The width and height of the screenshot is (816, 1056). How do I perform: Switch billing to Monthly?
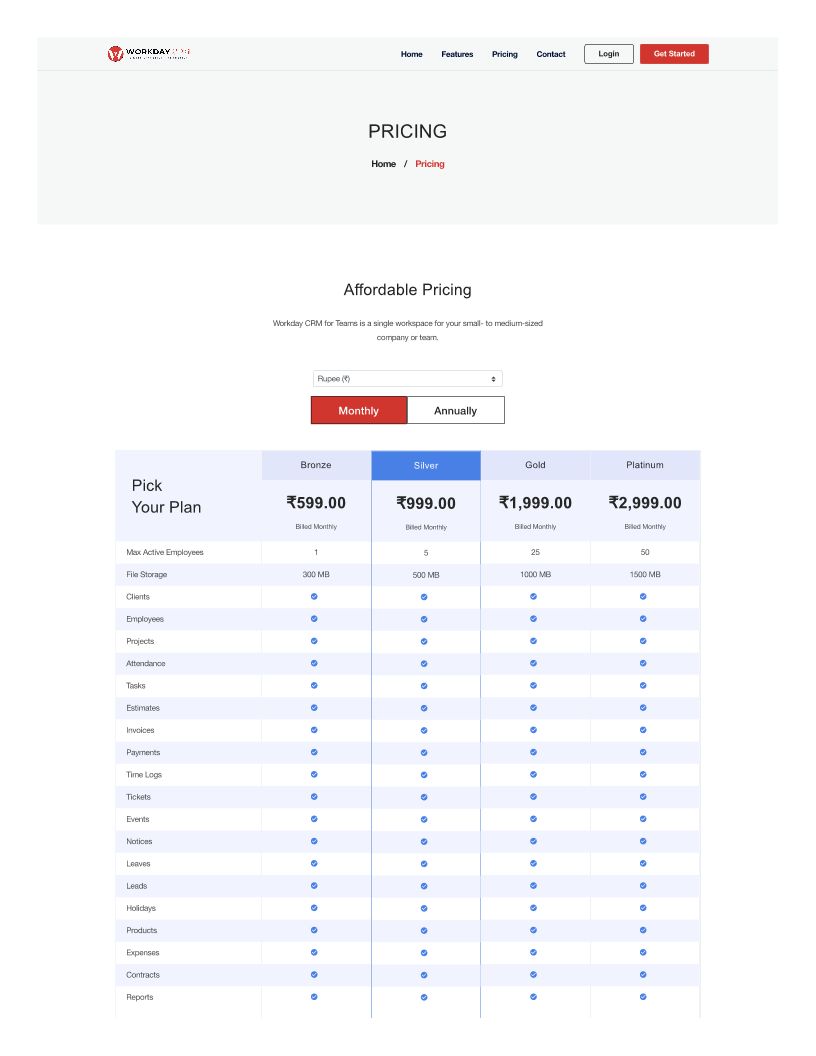point(359,410)
